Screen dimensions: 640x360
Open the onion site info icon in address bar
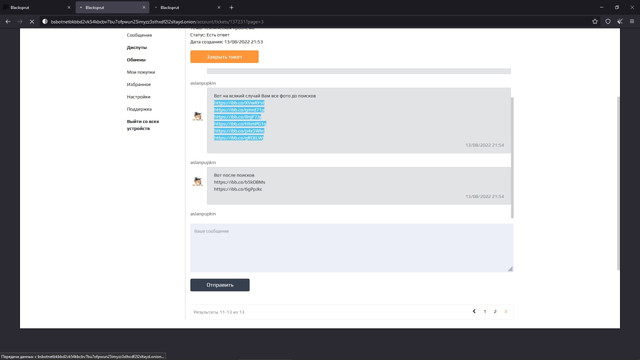coord(45,22)
